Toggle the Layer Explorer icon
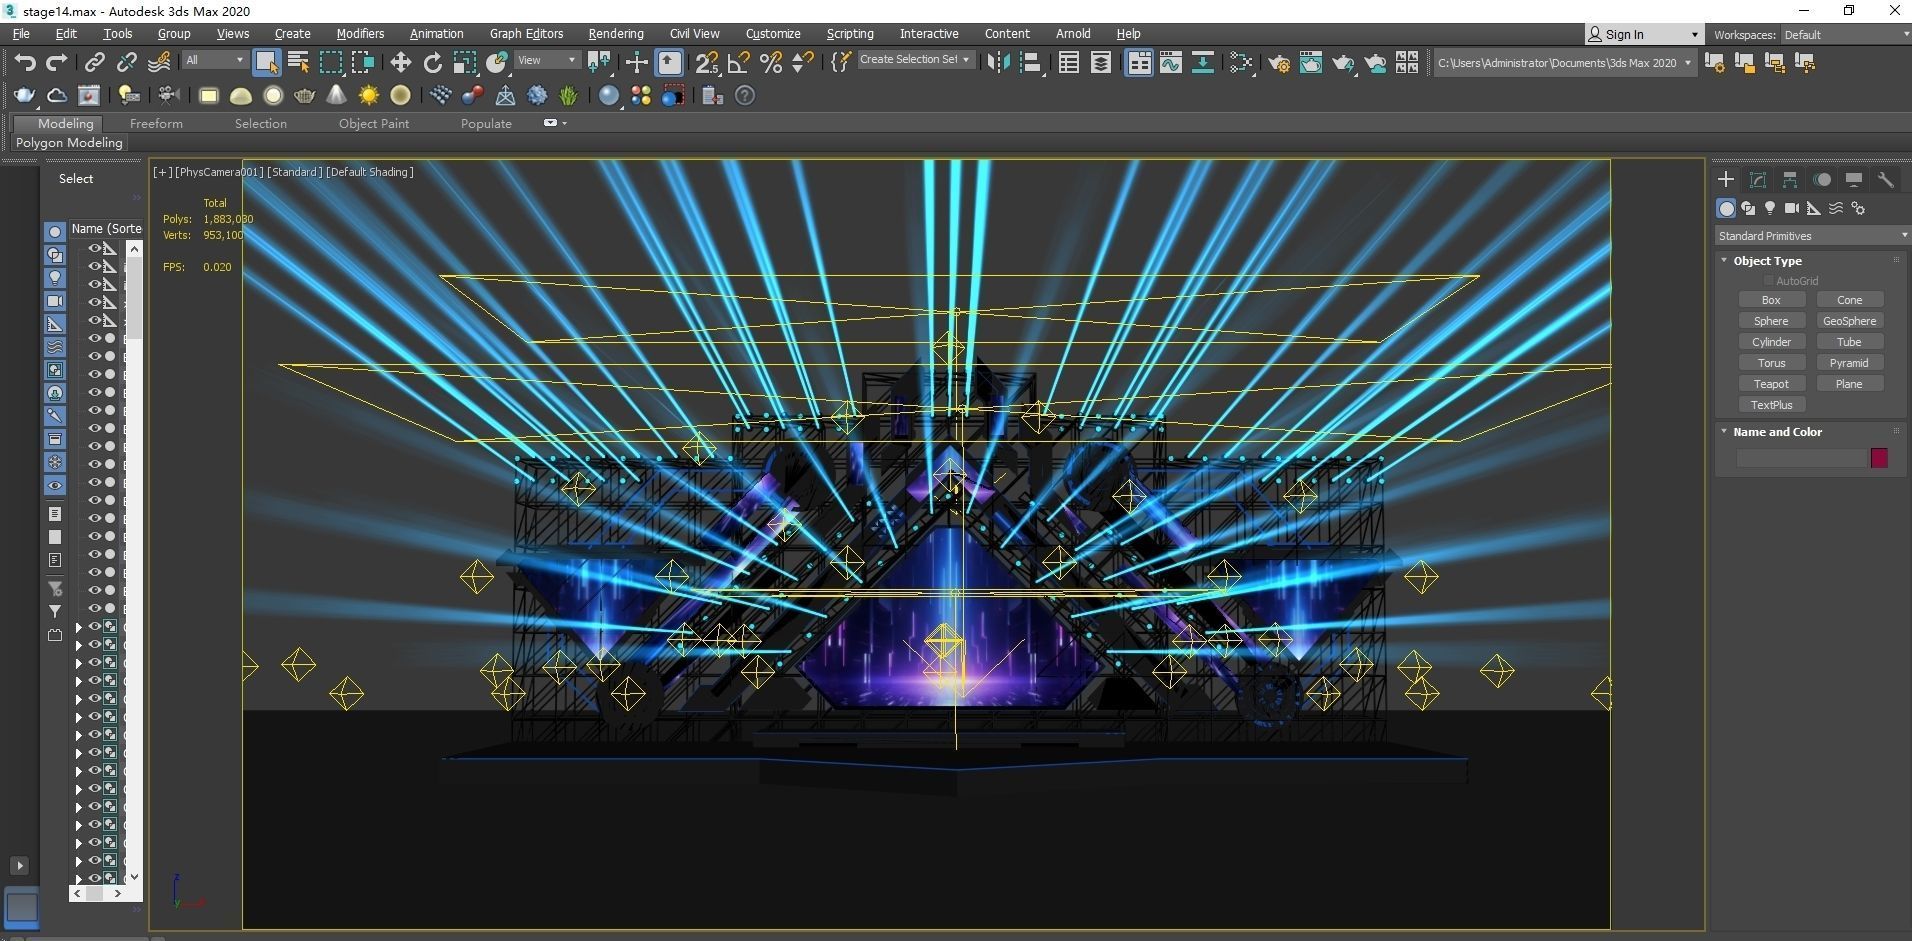Image resolution: width=1912 pixels, height=941 pixels. (1100, 63)
